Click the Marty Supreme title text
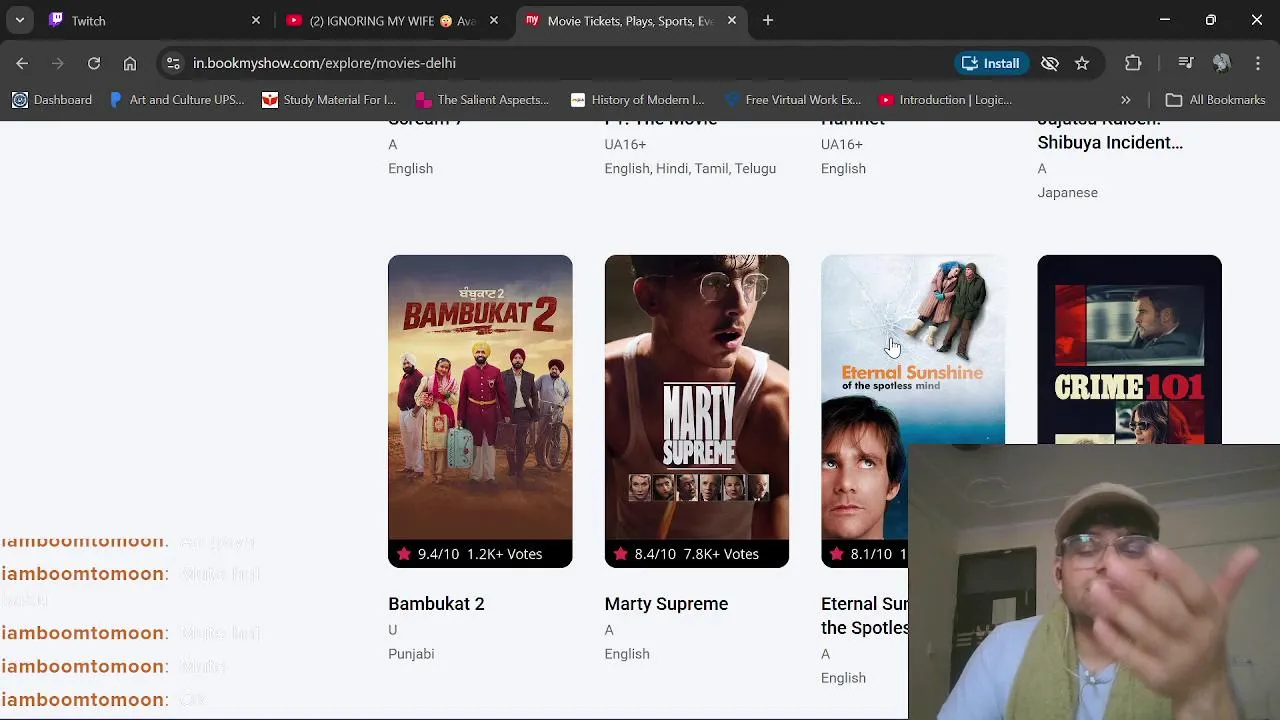Viewport: 1280px width, 720px height. [x=666, y=604]
